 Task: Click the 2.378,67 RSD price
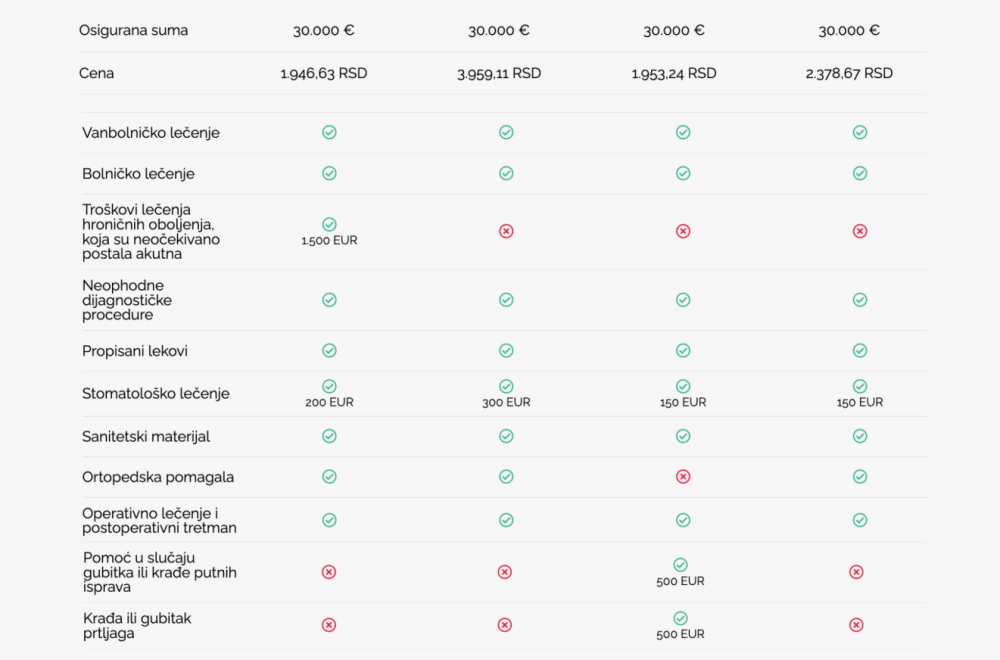coord(849,73)
